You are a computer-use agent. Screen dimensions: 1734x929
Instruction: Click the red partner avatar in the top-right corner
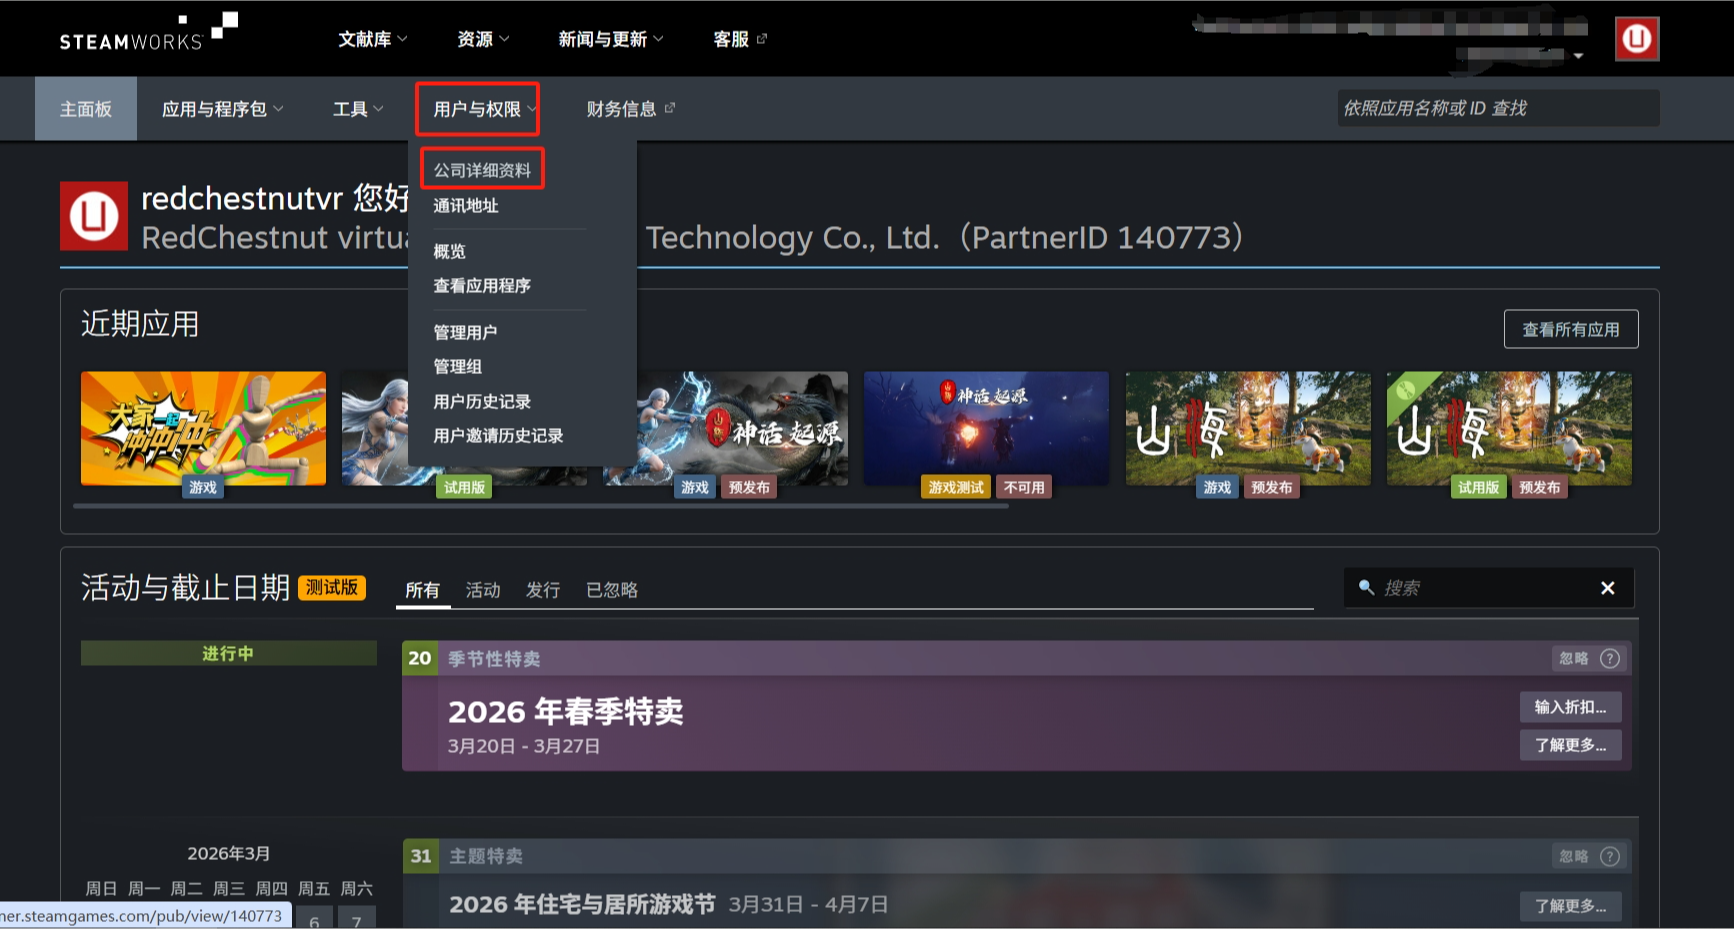[1636, 38]
